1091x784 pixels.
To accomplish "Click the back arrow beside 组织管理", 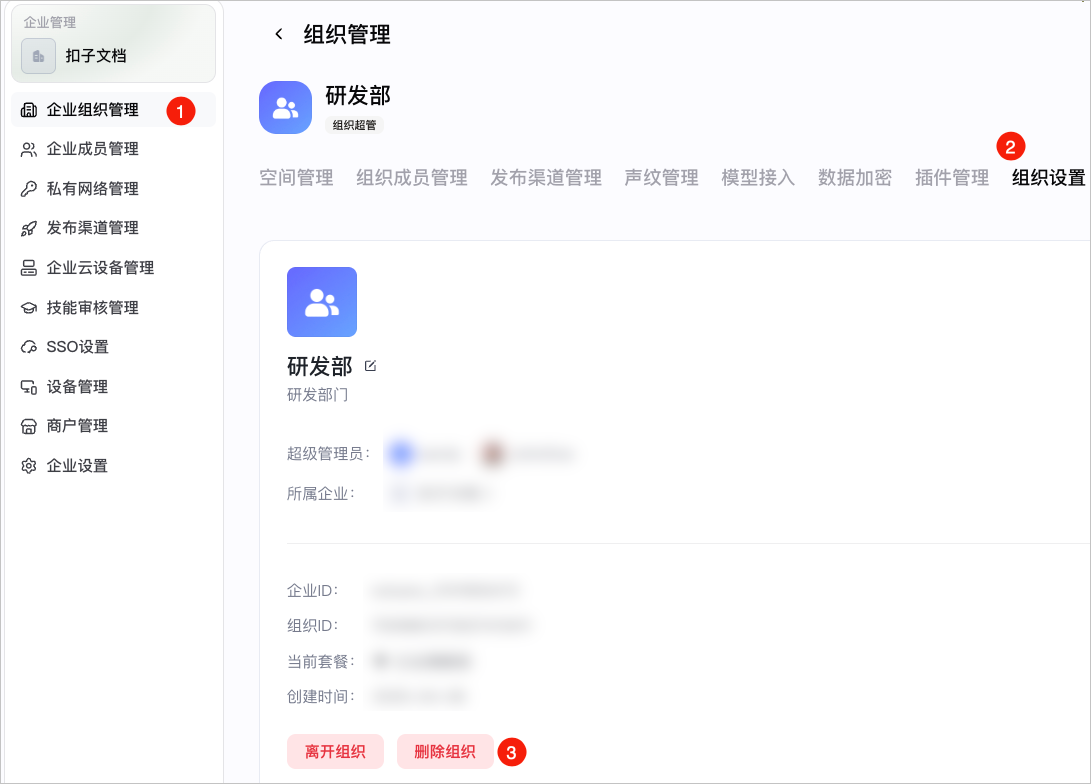I will pyautogui.click(x=279, y=34).
